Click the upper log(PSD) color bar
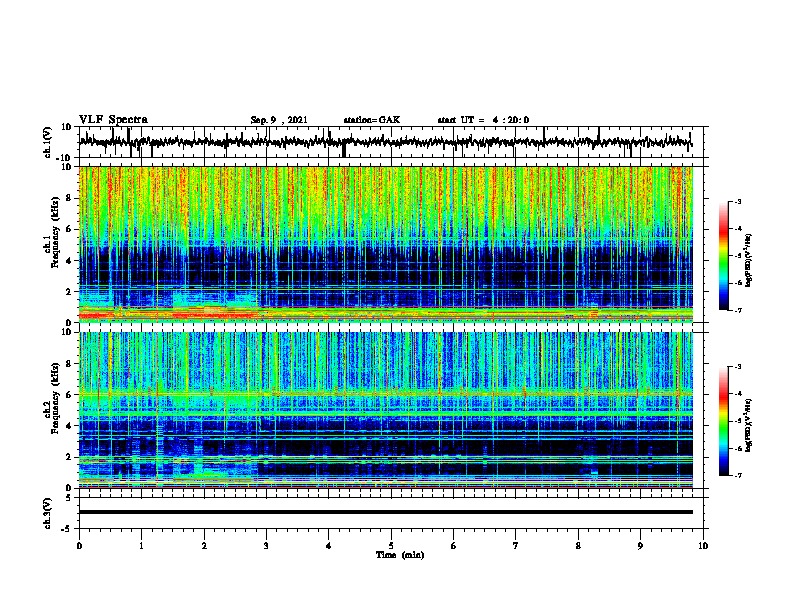The width and height of the screenshot is (792, 612). coord(724,256)
